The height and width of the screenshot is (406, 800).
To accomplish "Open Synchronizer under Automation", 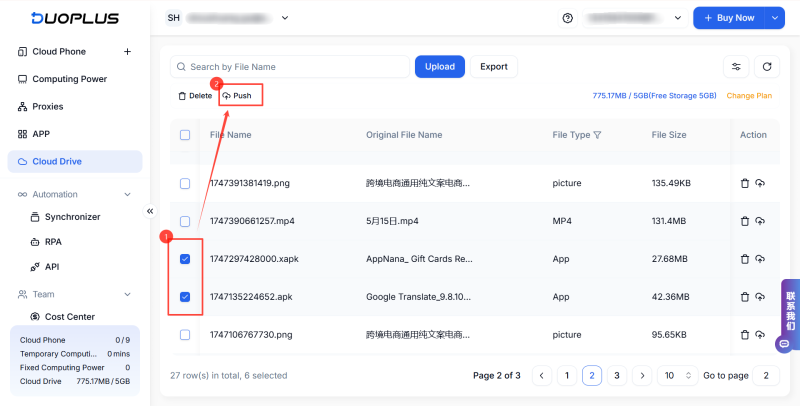I will pos(72,217).
